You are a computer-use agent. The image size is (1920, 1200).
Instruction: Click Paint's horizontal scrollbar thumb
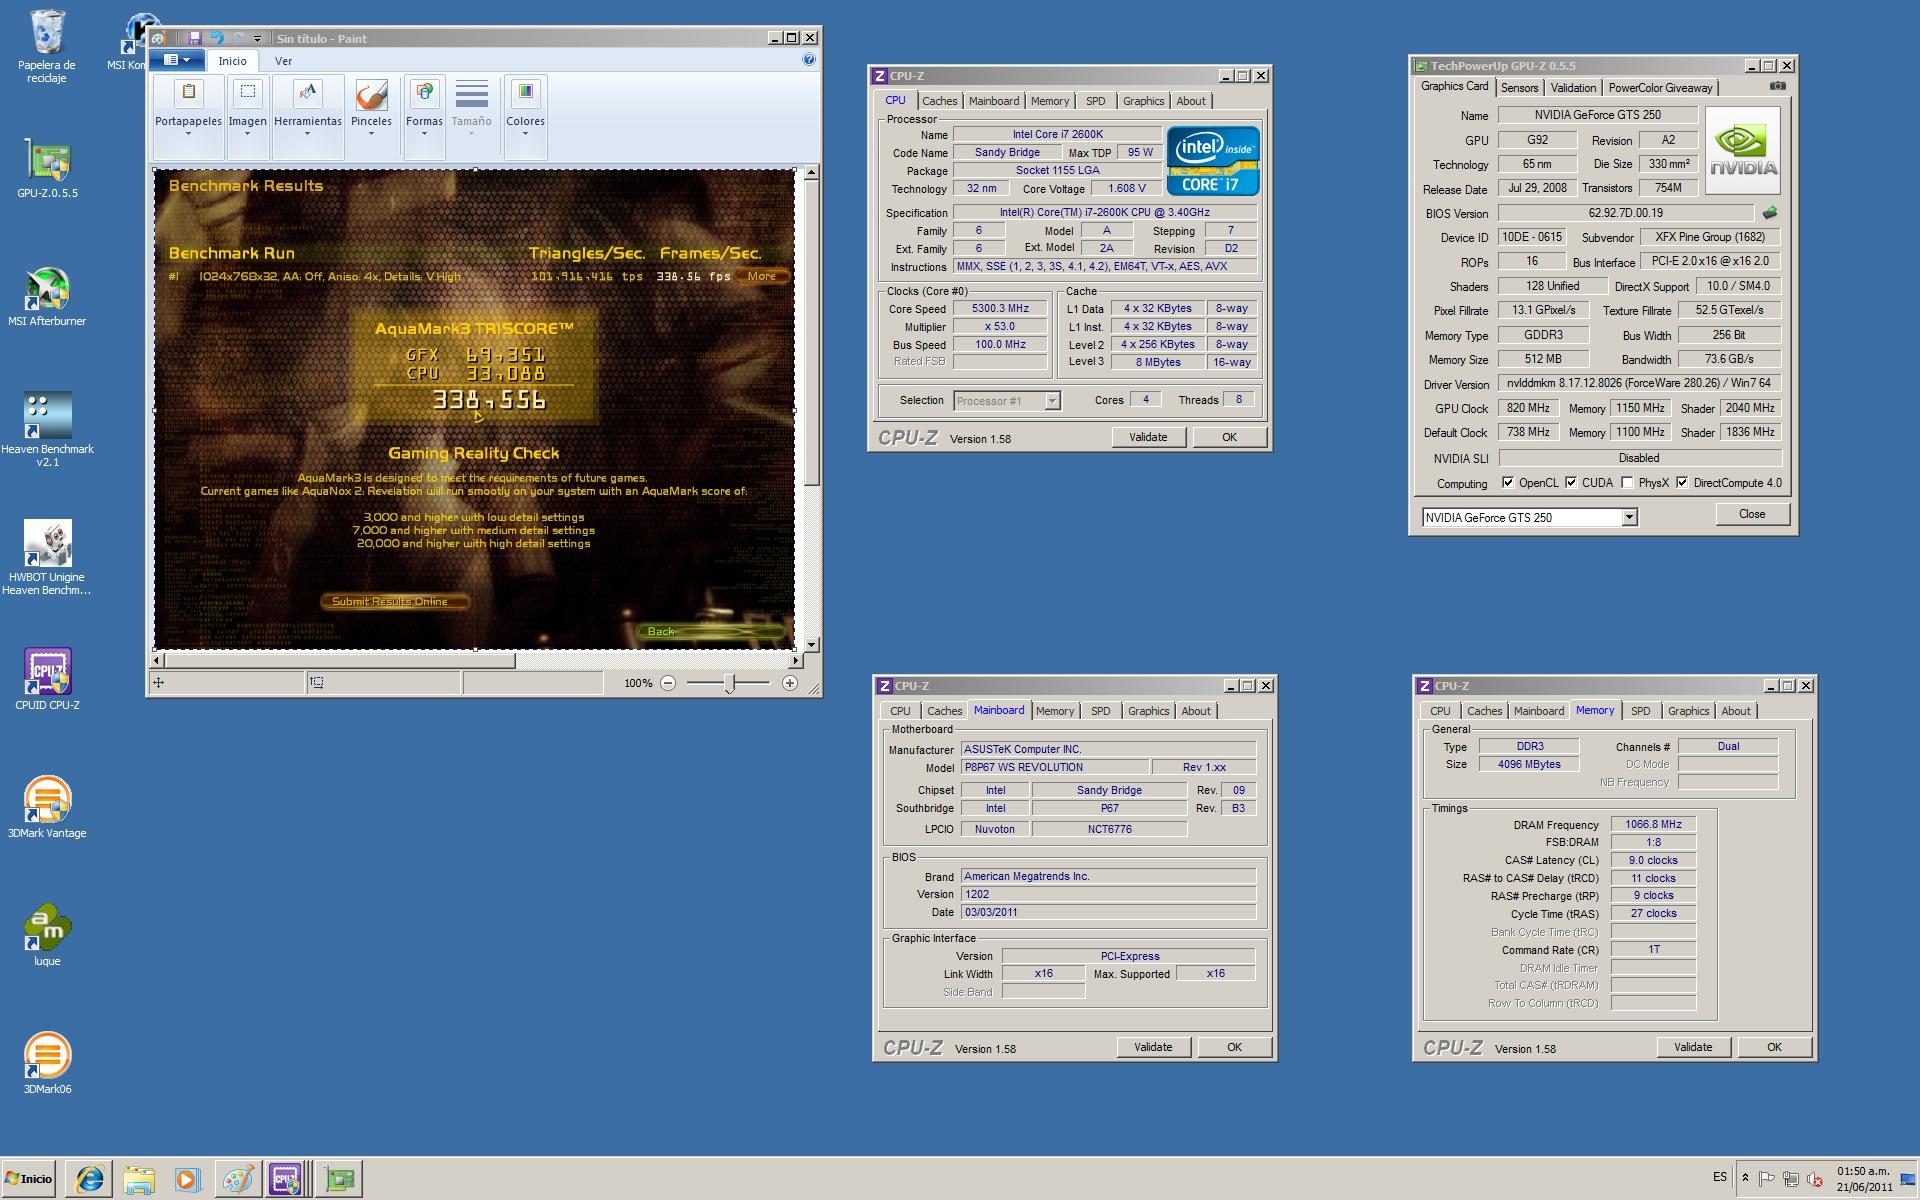click(x=340, y=661)
